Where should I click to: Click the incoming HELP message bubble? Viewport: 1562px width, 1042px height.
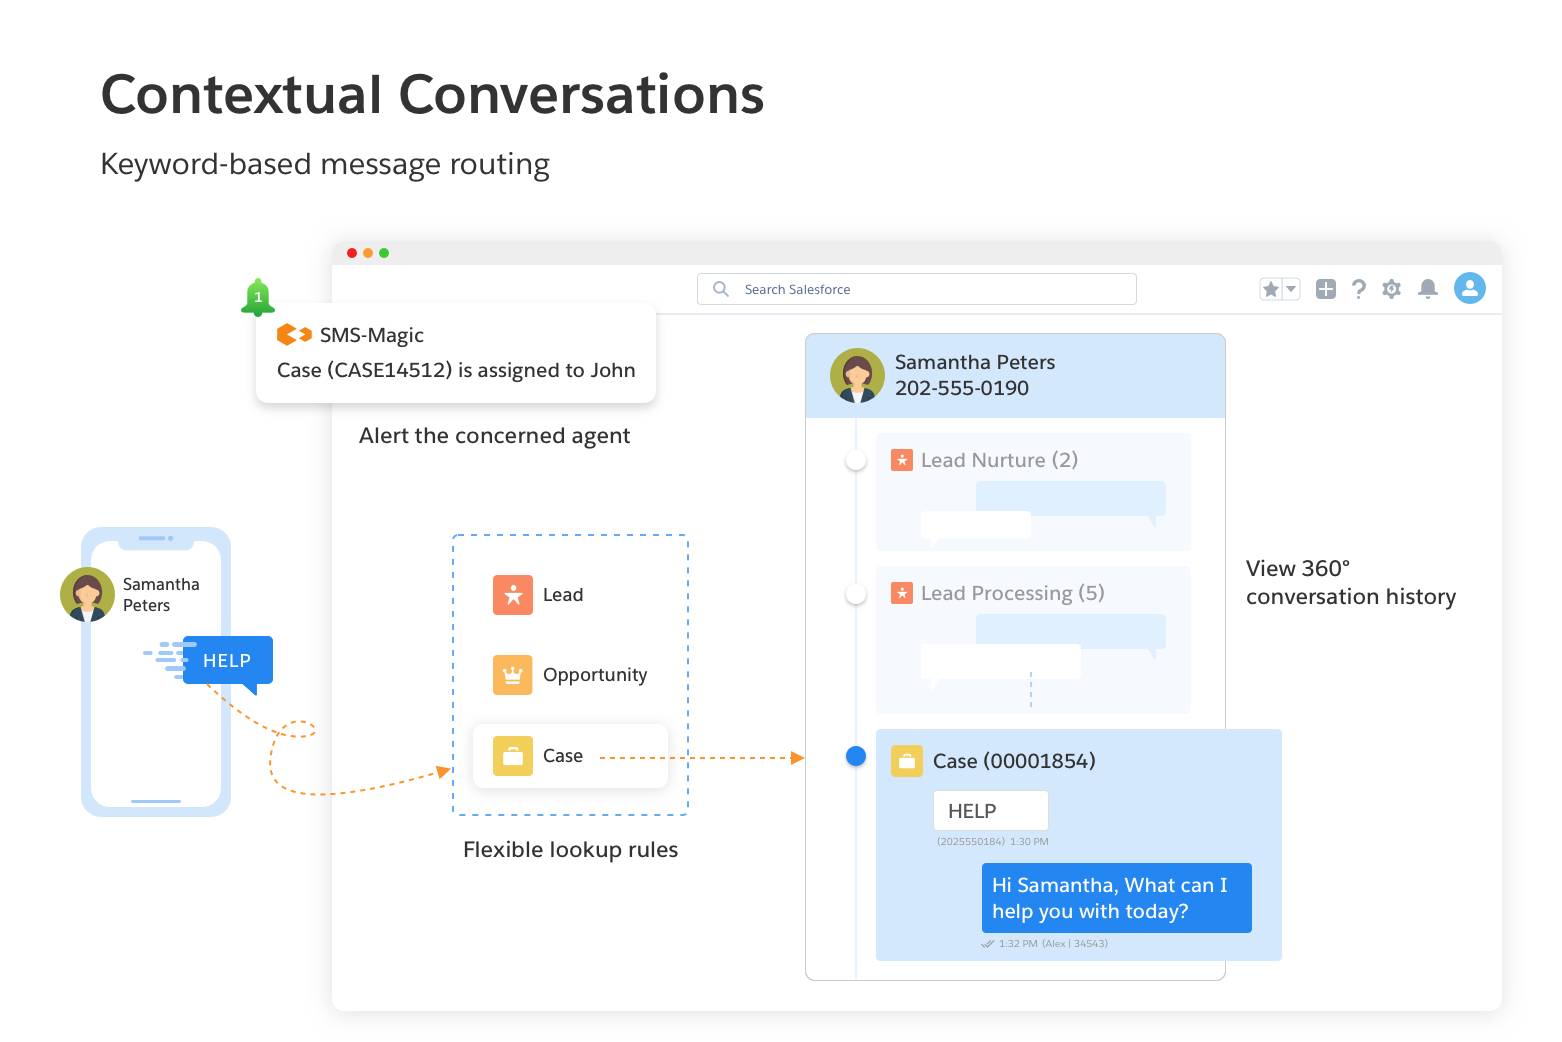pyautogui.click(x=991, y=811)
